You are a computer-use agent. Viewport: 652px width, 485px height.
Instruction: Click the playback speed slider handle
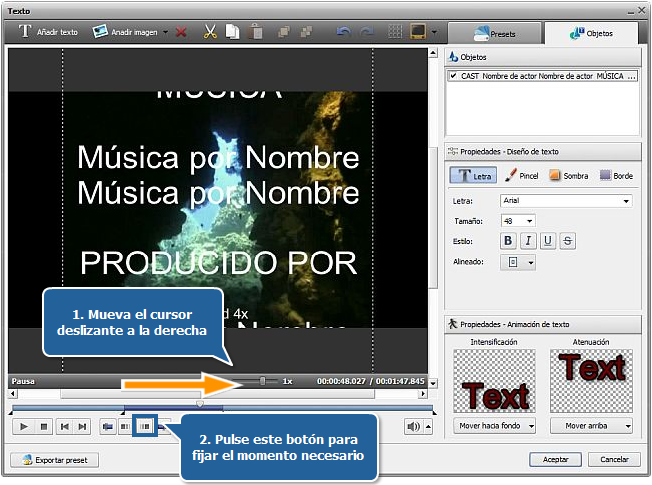tap(263, 381)
